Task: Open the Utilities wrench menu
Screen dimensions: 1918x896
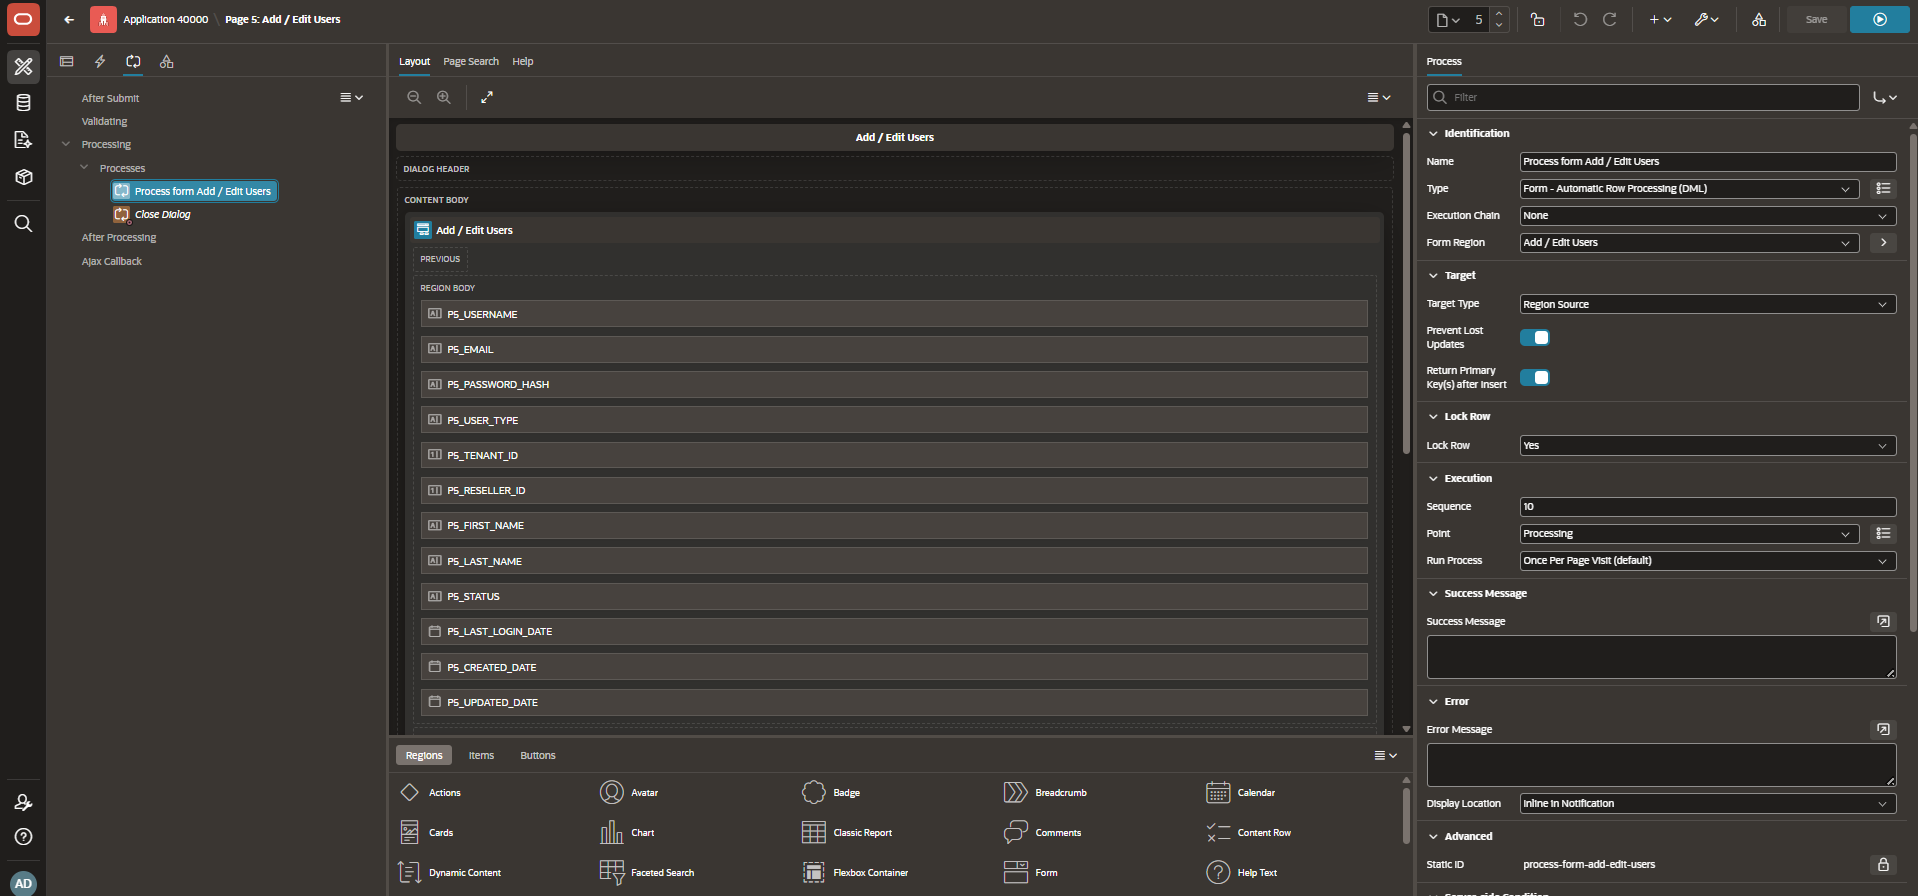Action: (x=1706, y=19)
